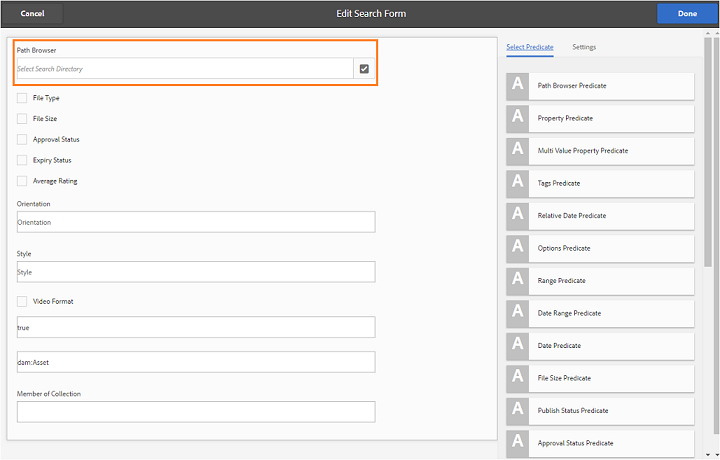This screenshot has height=460, width=720.
Task: Enable the Approval Status checkbox
Action: click(22, 139)
